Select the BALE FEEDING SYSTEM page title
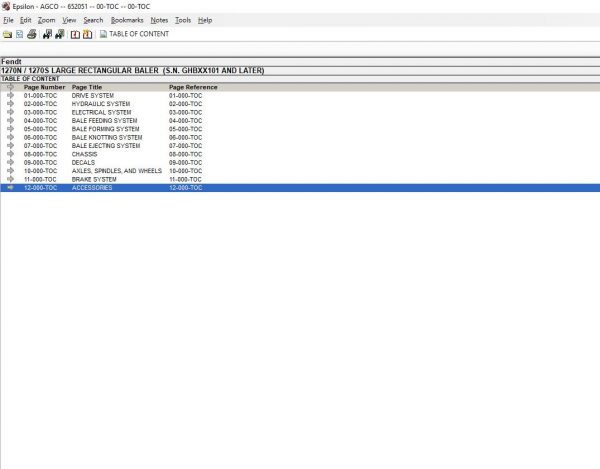The width and height of the screenshot is (600, 469). (x=104, y=121)
